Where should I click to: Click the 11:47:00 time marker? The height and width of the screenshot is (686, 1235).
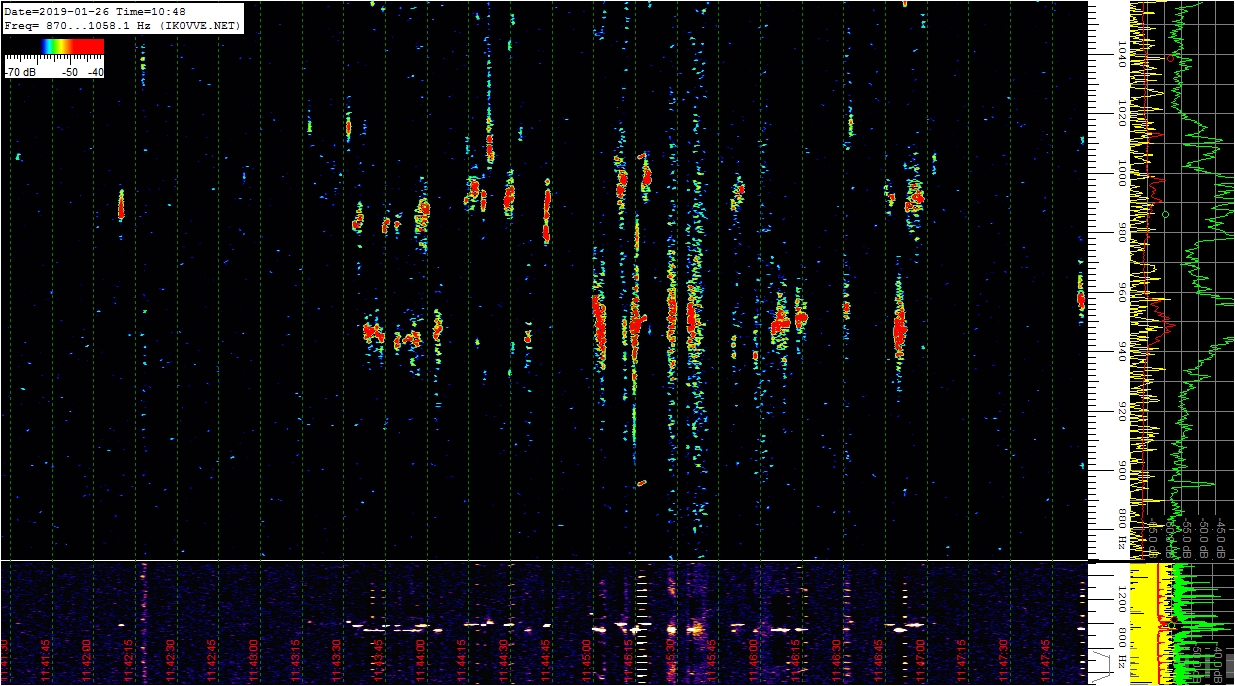click(x=922, y=658)
